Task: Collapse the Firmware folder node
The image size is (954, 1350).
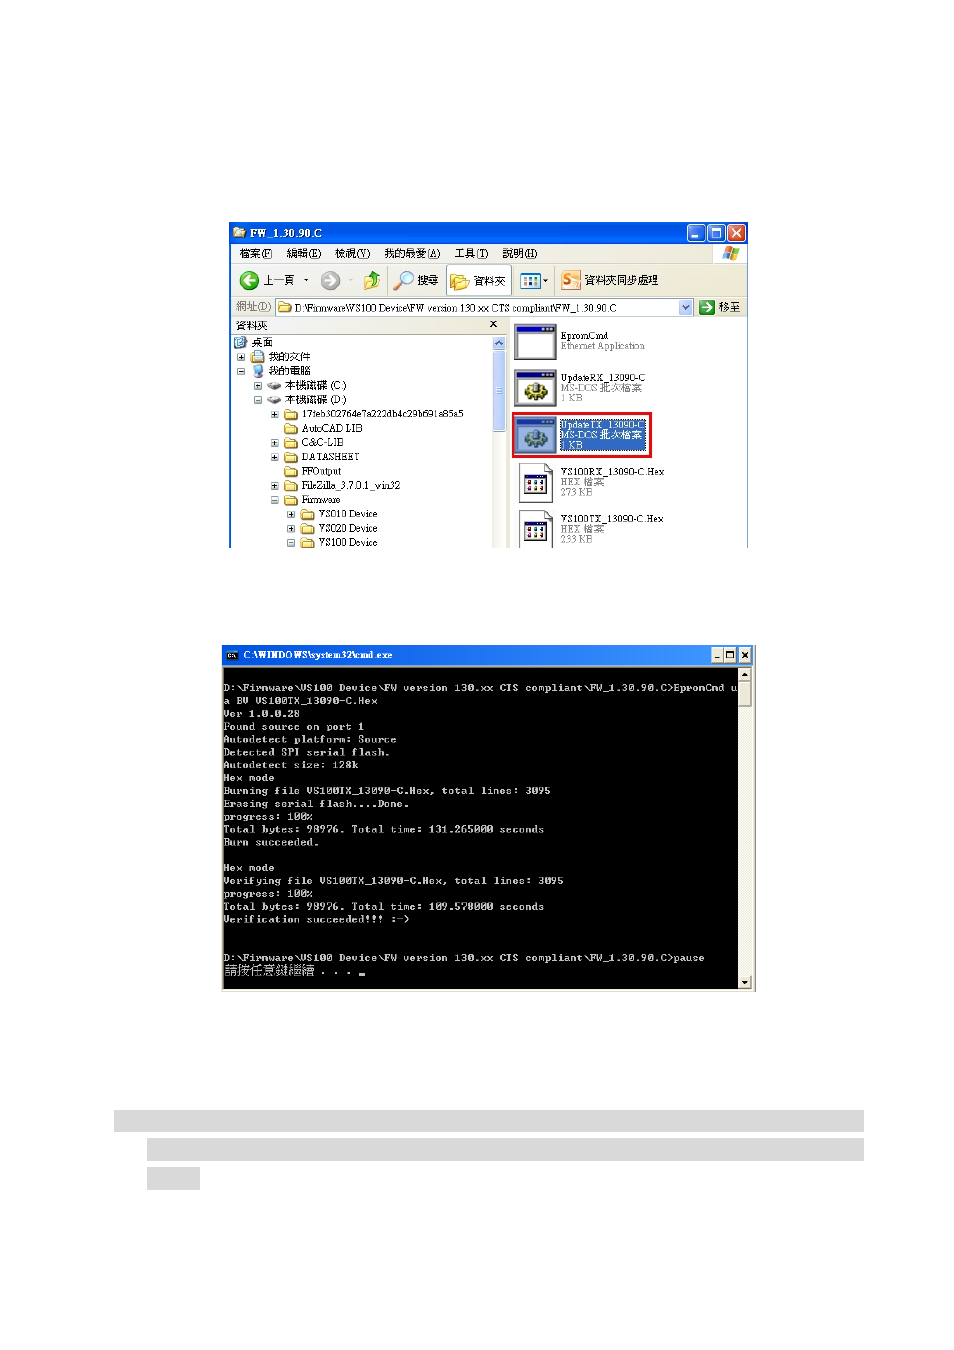Action: pos(275,500)
